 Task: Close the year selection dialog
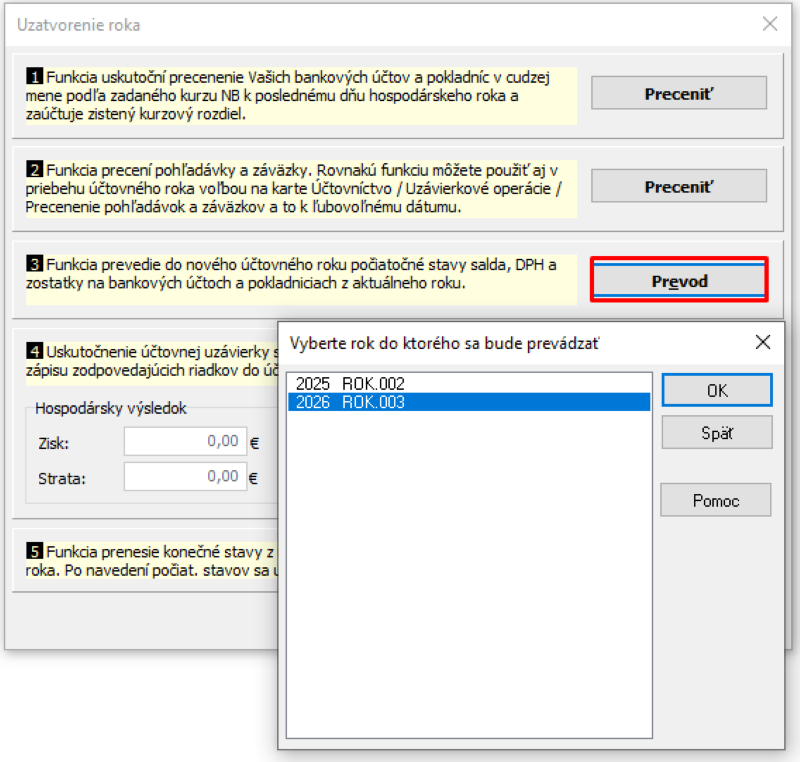click(763, 342)
